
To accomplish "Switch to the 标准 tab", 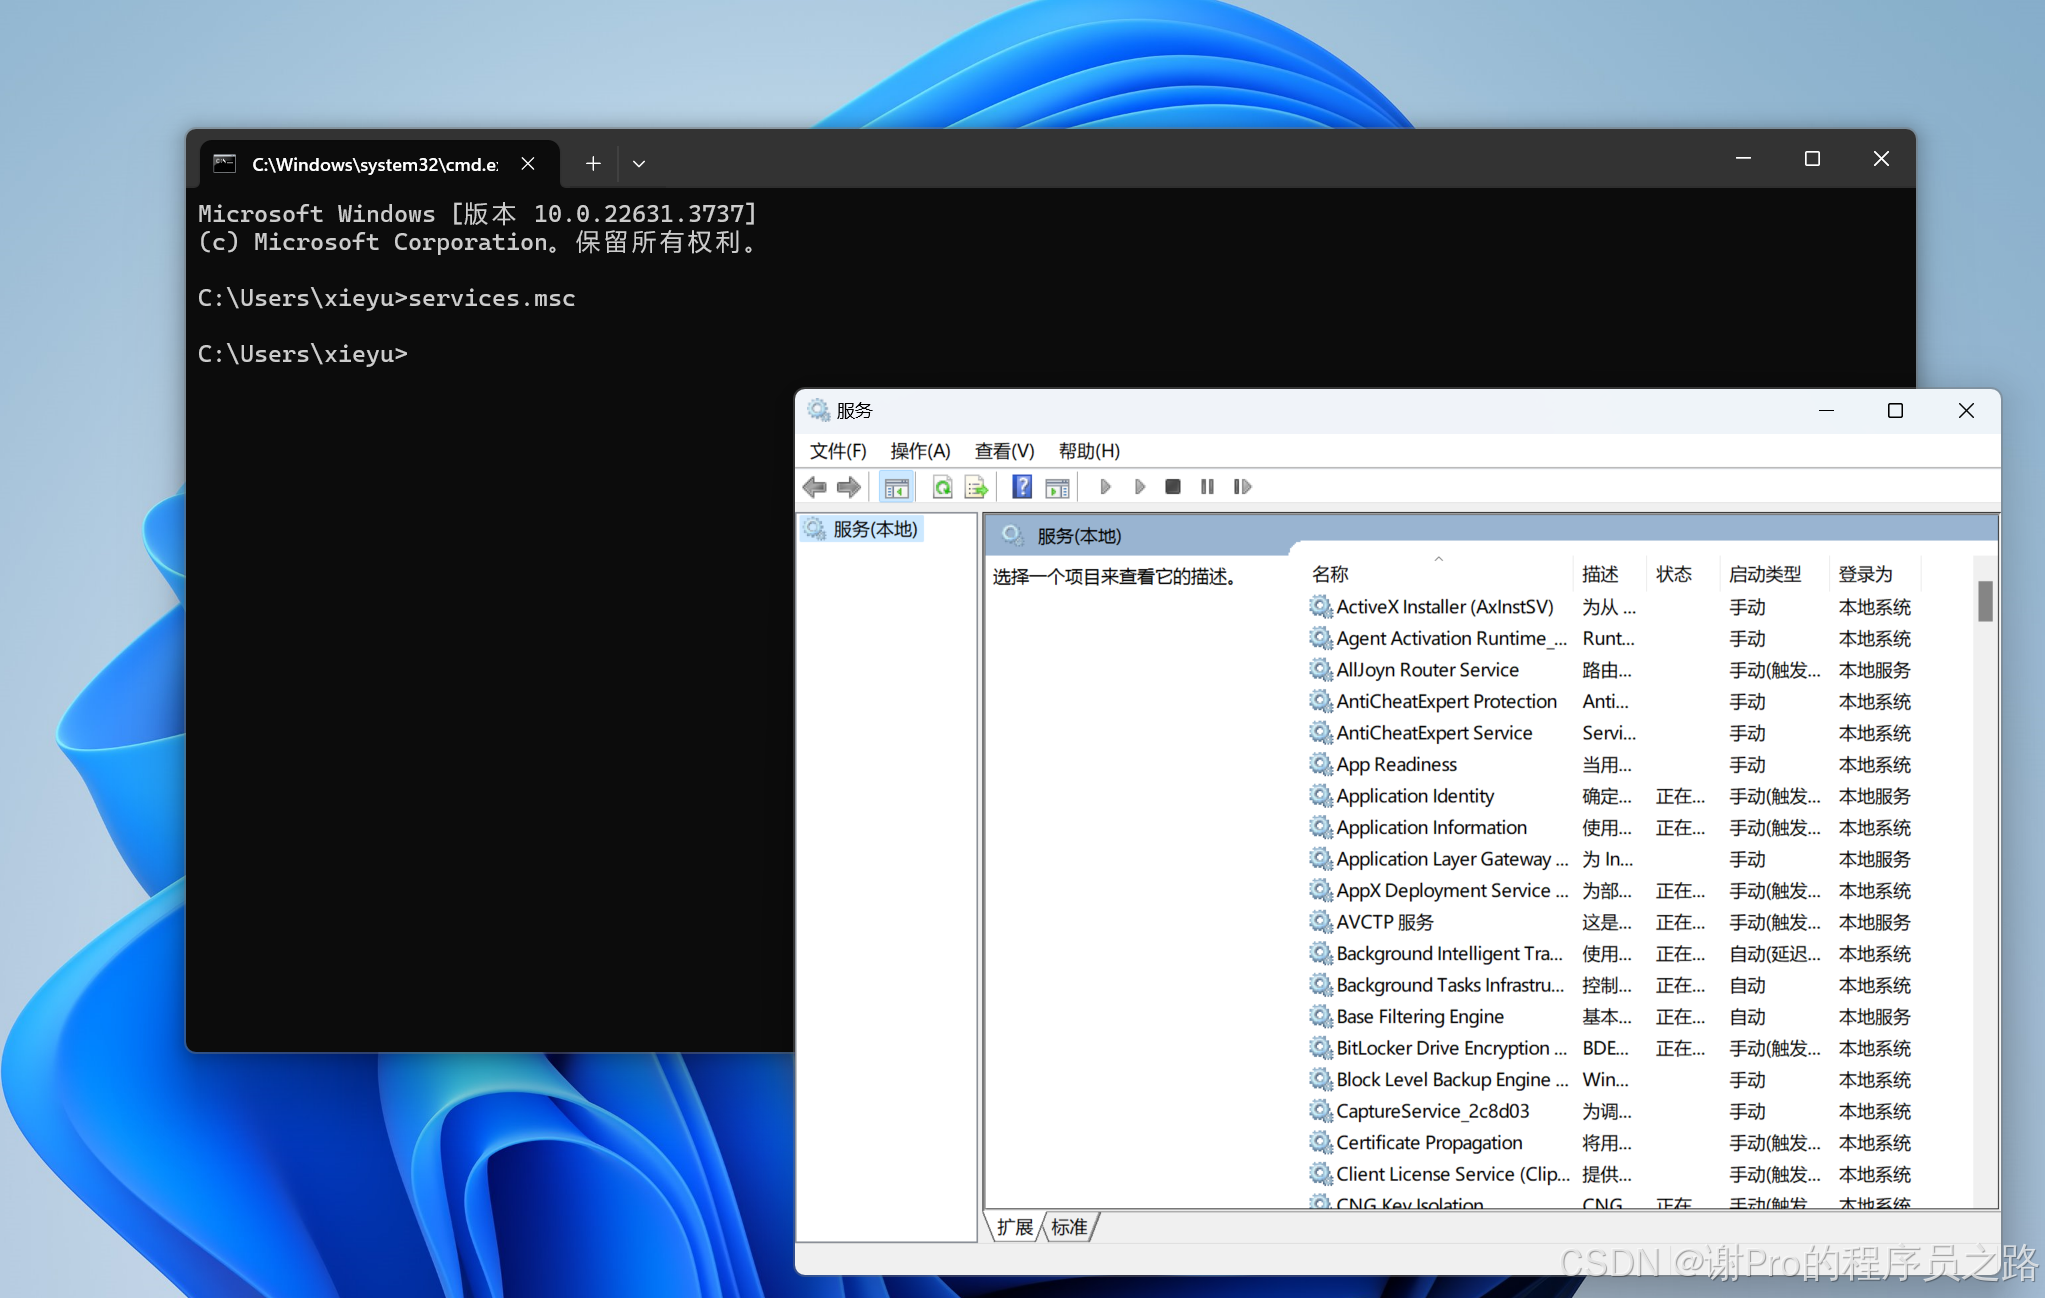I will [1069, 1227].
